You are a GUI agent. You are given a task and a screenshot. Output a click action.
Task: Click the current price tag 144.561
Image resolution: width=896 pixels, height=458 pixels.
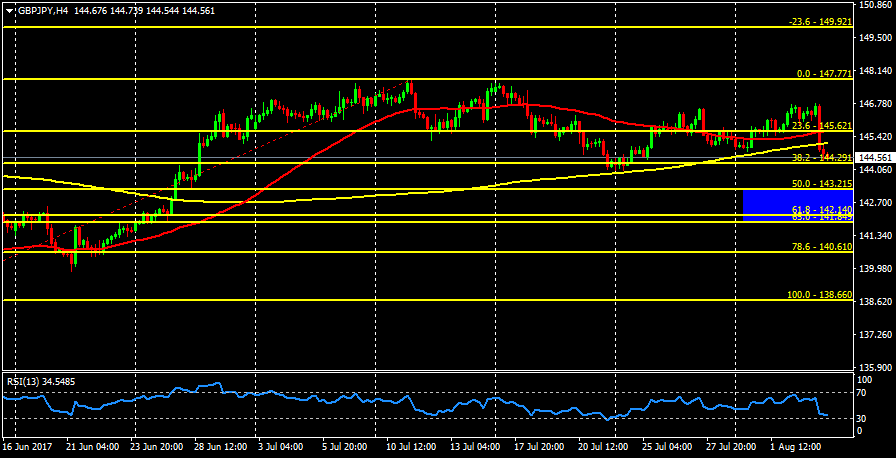click(874, 158)
